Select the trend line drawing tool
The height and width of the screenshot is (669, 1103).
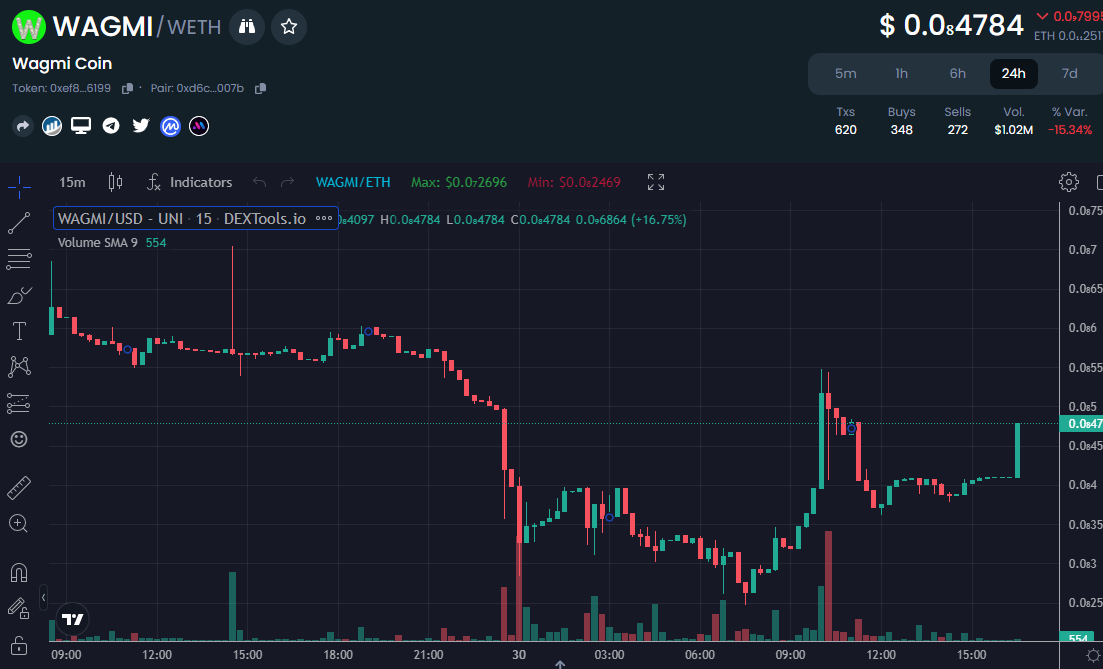[x=19, y=223]
